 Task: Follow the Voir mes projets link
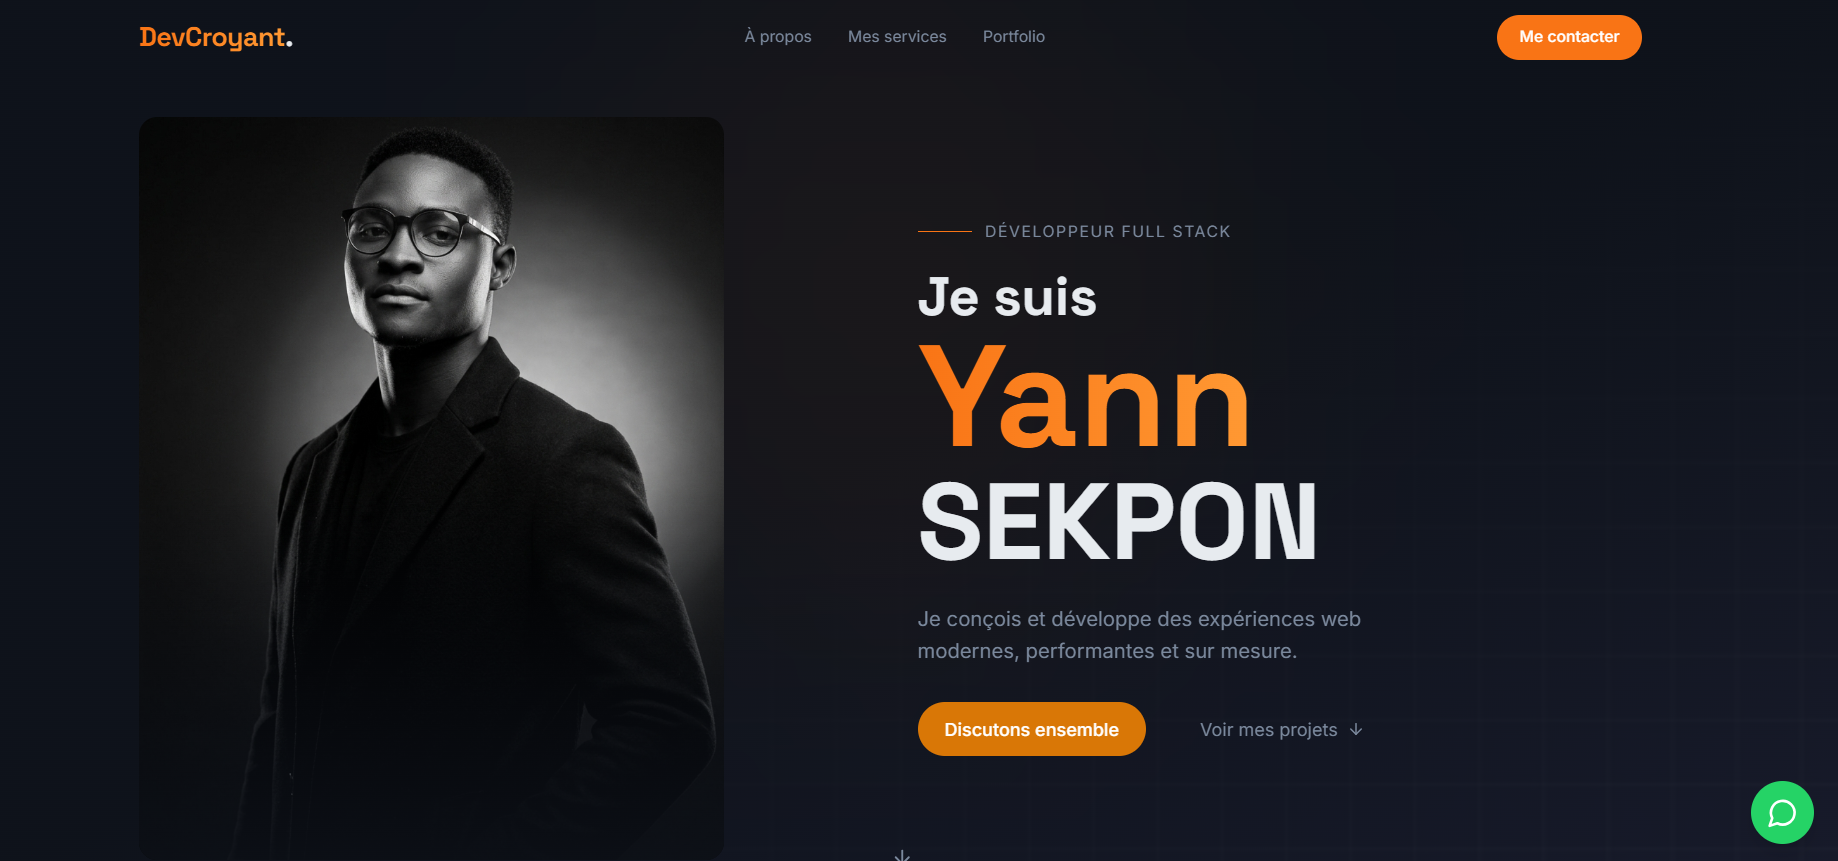(x=1281, y=730)
